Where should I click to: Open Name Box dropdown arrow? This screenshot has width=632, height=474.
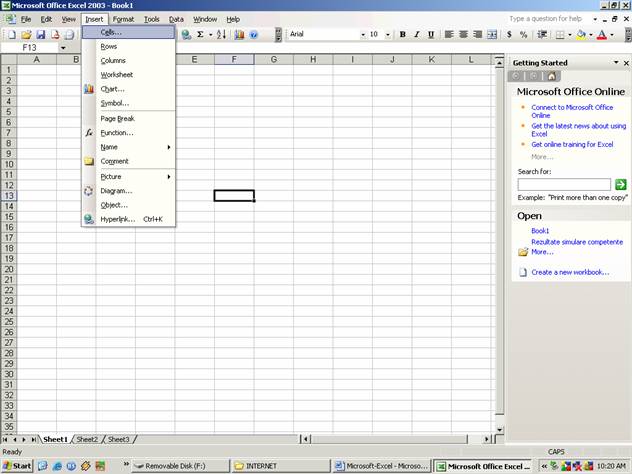point(63,48)
